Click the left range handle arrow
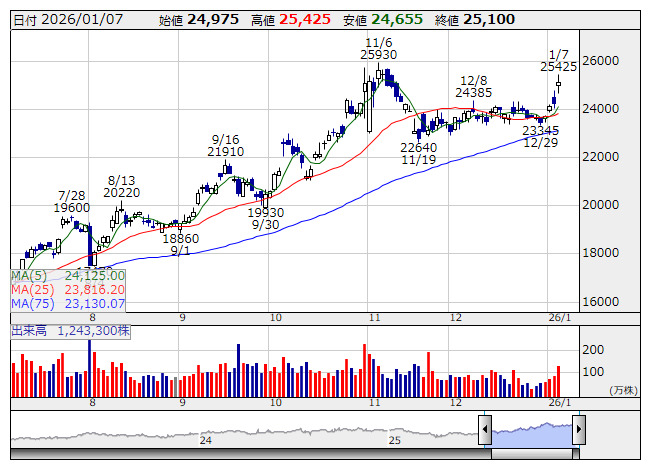This screenshot has width=653, height=470. coord(485,429)
